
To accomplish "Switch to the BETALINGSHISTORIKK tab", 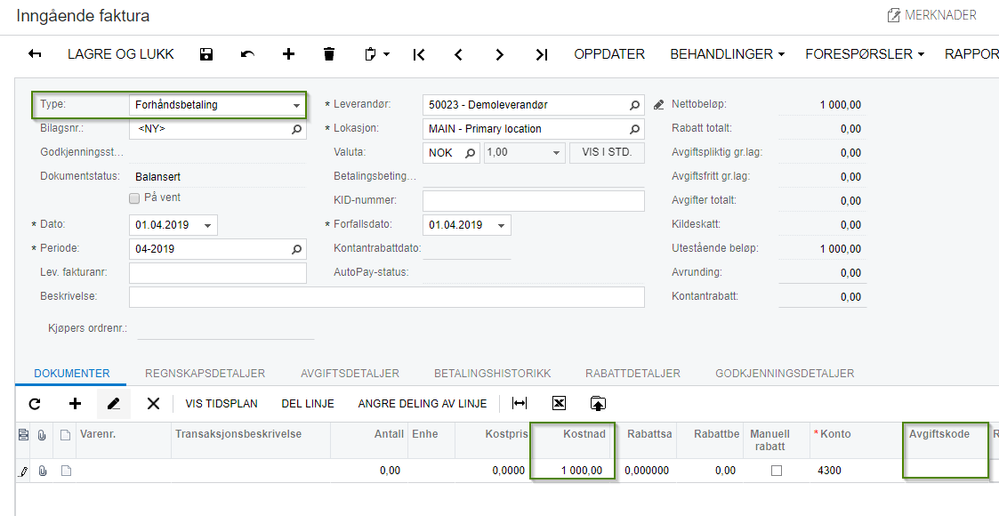I will coord(492,373).
